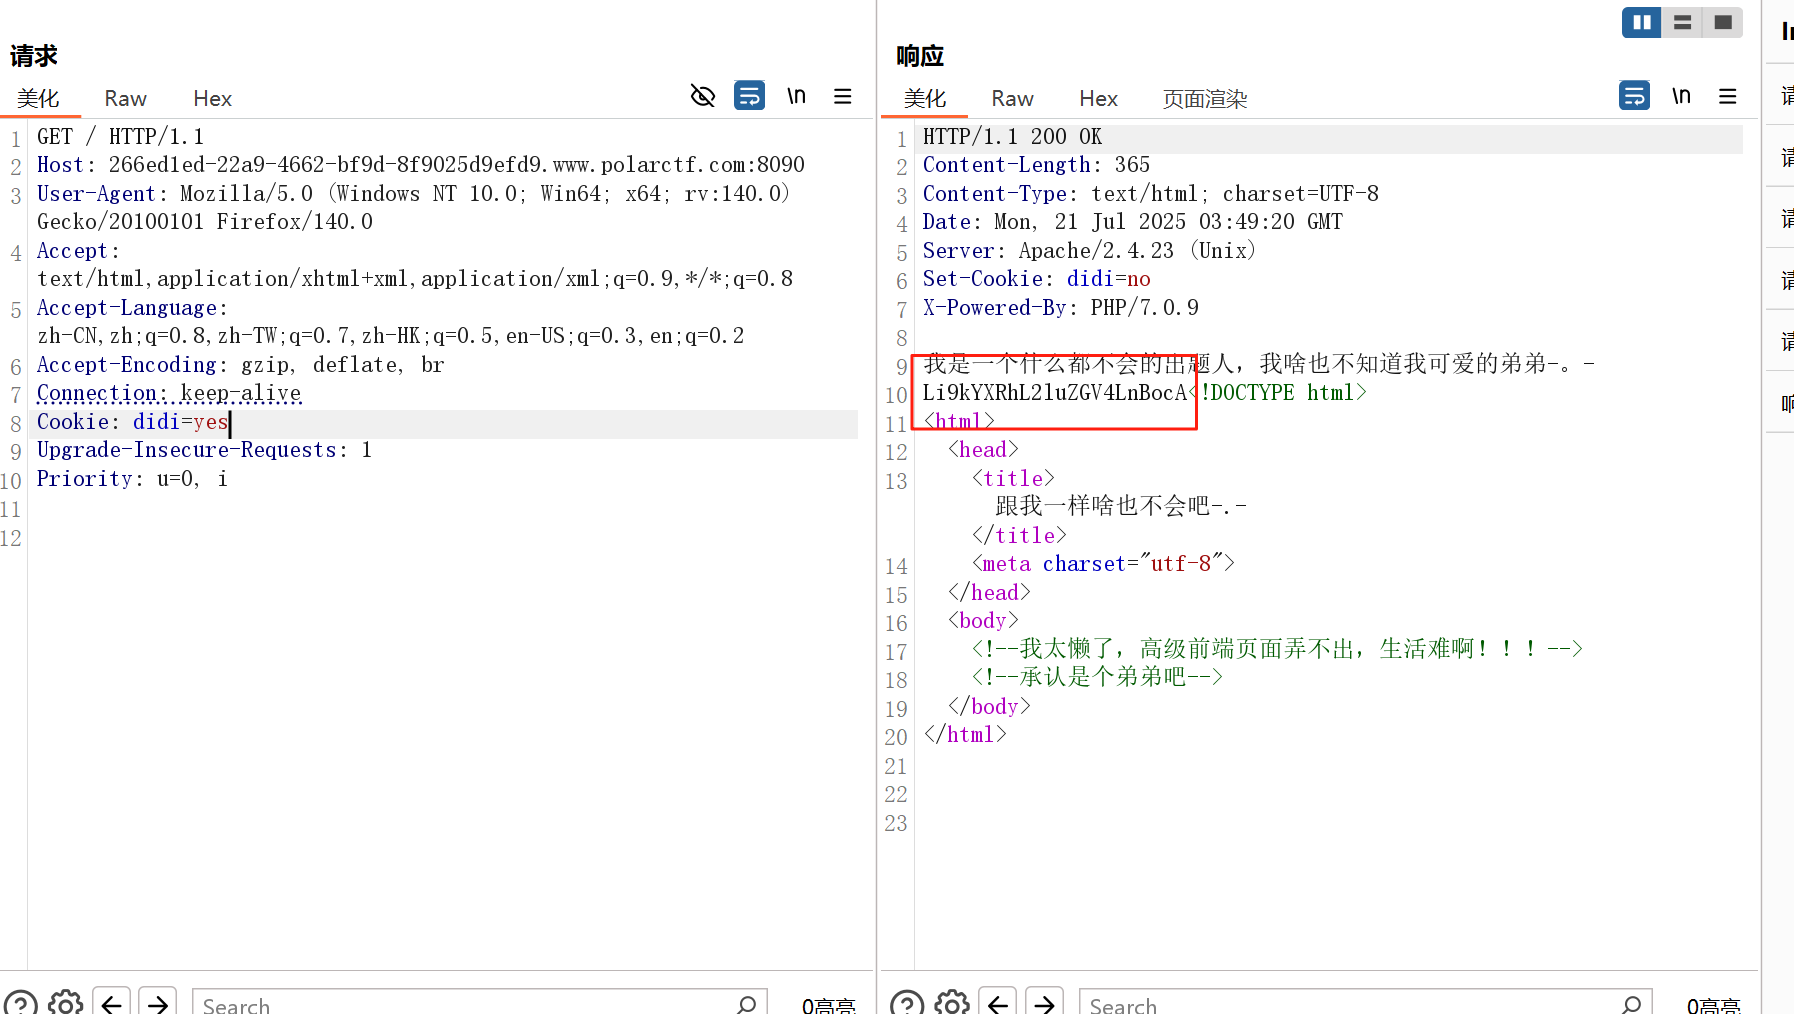Screen dimensions: 1794x1014
Task: Toggle hidden characters eye icon in request pane
Action: [703, 96]
